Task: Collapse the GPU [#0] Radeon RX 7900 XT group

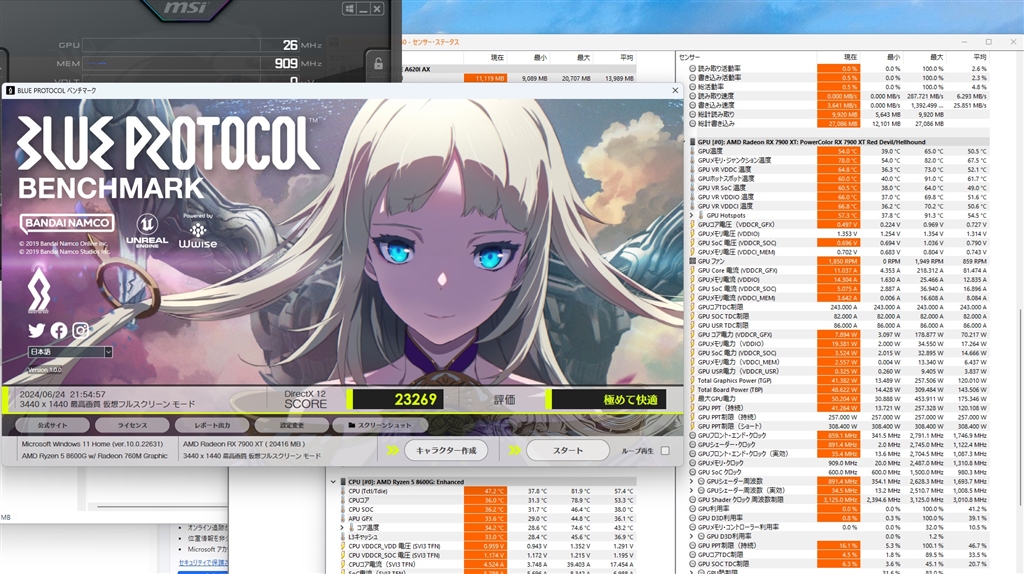Action: 683,142
